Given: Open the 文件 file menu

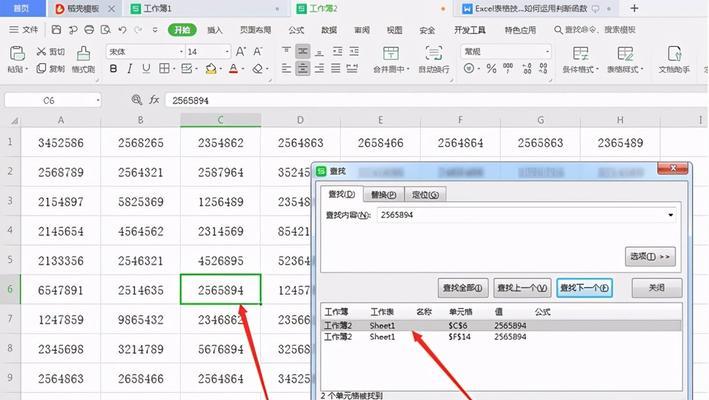Looking at the screenshot, I should tap(24, 30).
